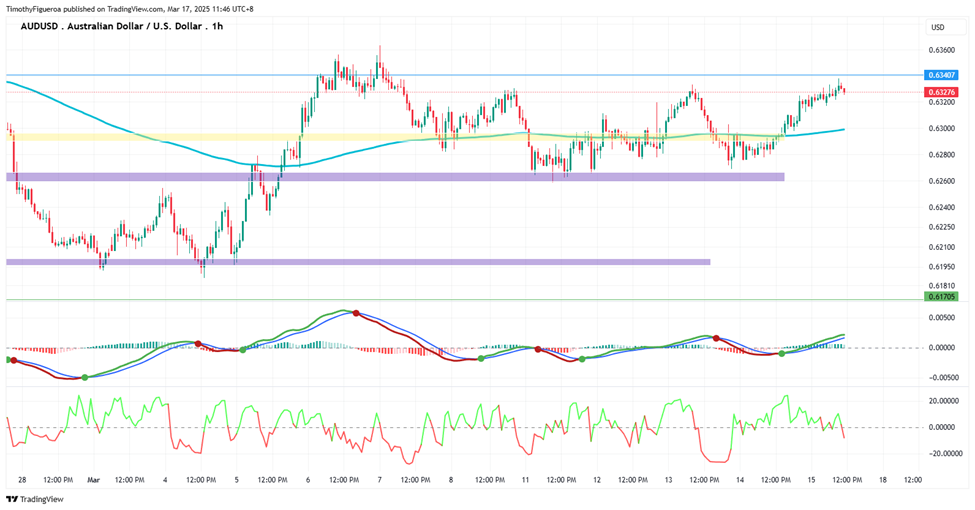Click the blue horizontal resistance line
Image resolution: width=975 pixels, height=510 pixels.
click(465, 75)
